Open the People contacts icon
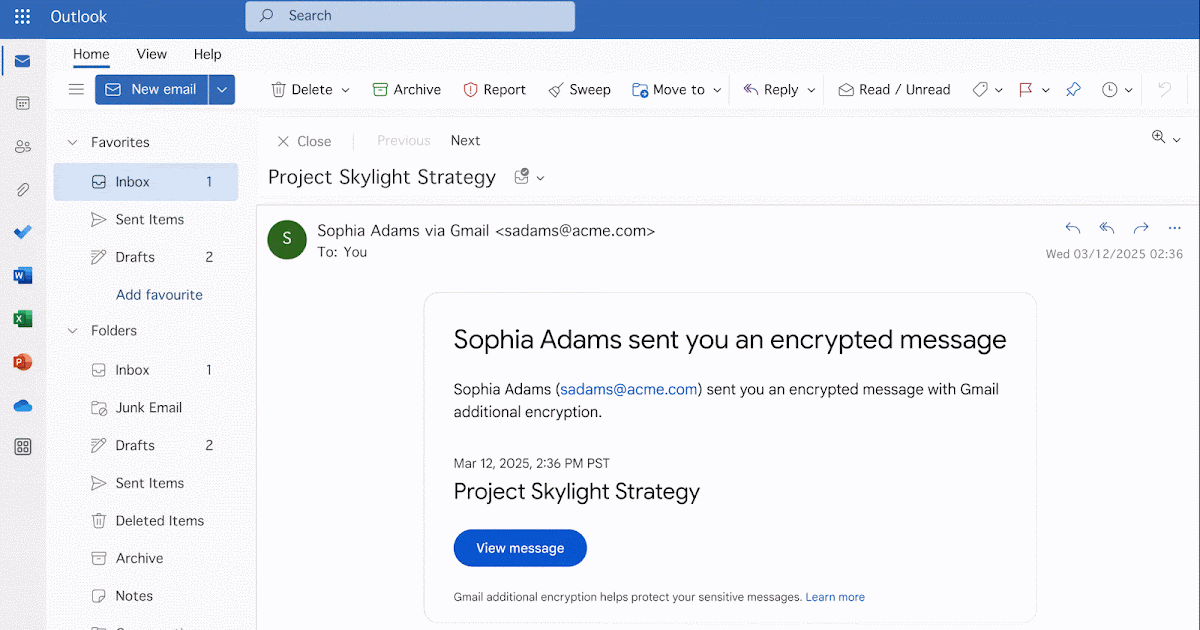 22,146
